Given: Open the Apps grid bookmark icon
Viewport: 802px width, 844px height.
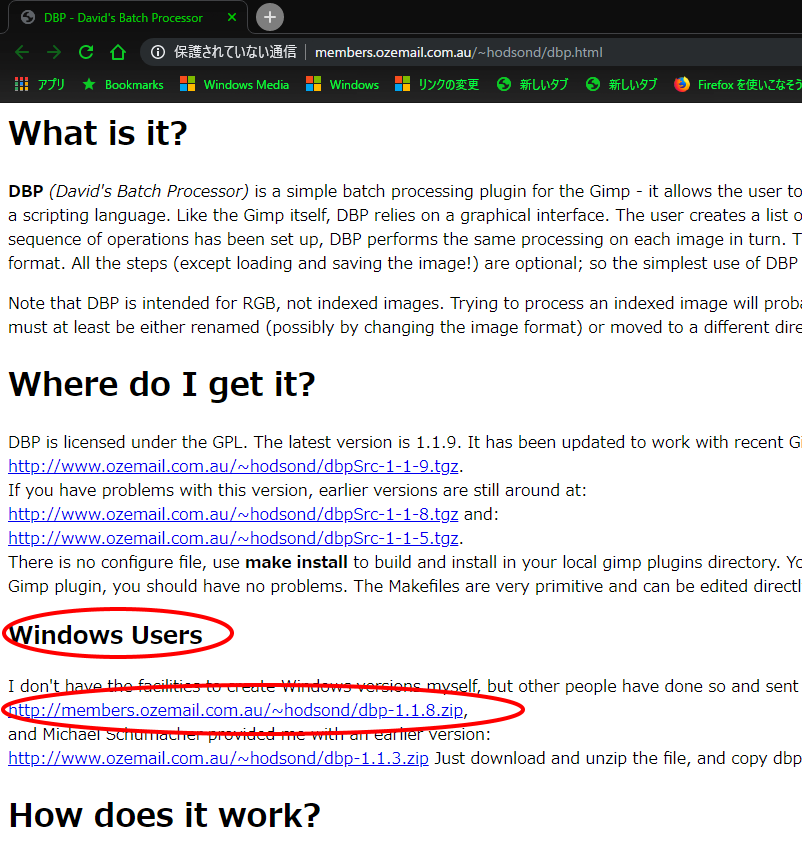Looking at the screenshot, I should [22, 85].
